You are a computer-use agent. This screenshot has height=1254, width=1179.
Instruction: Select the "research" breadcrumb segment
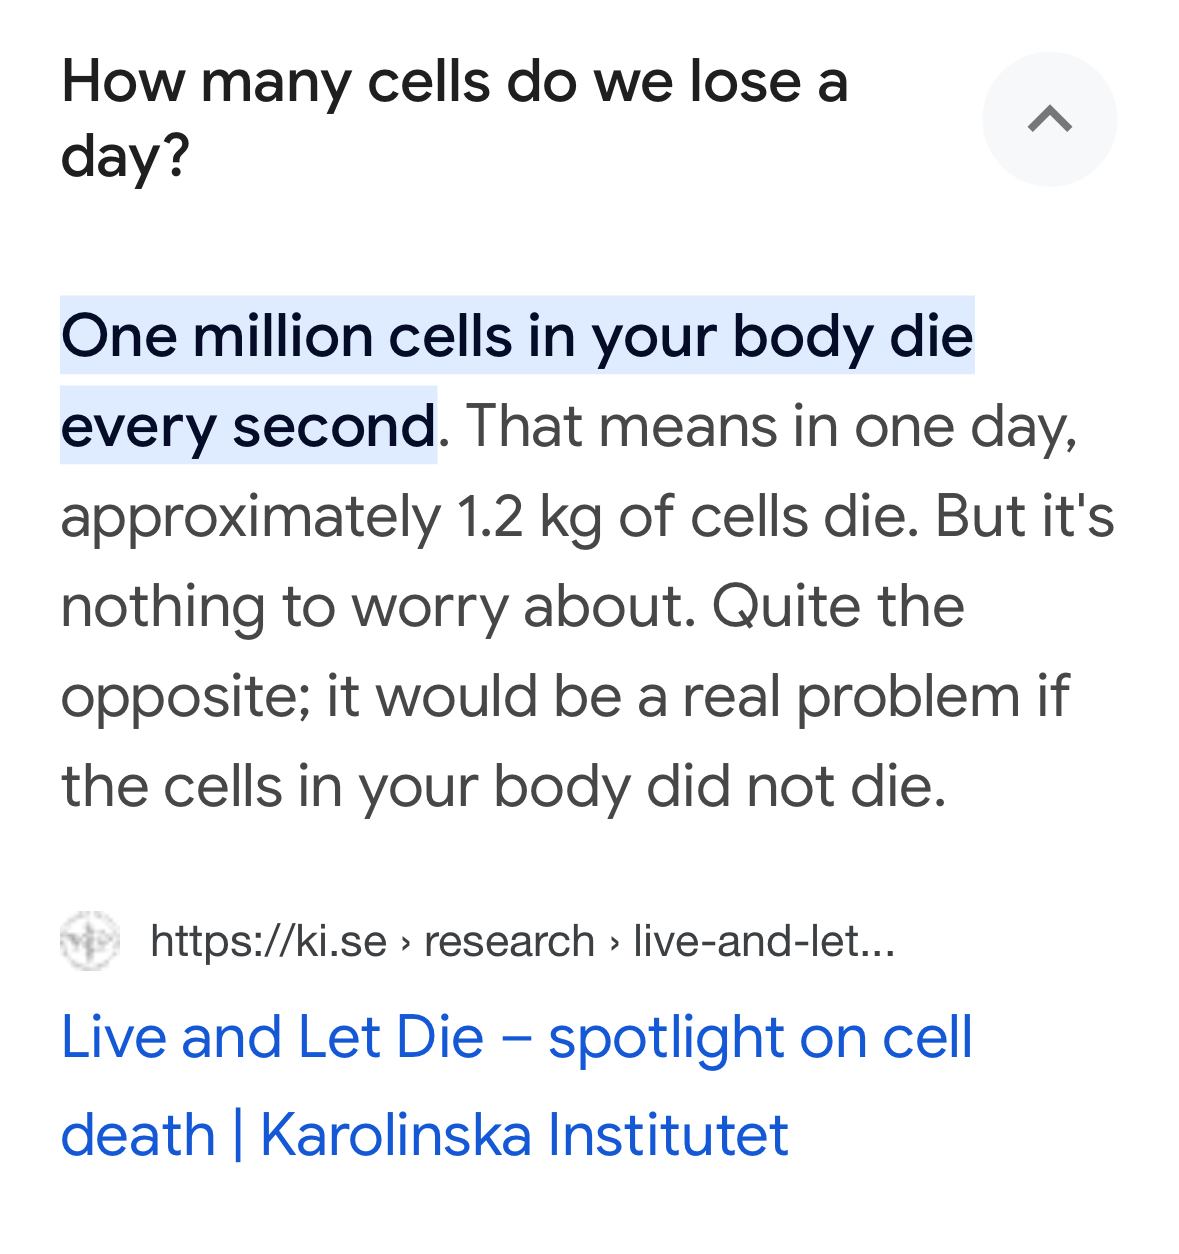coord(509,942)
